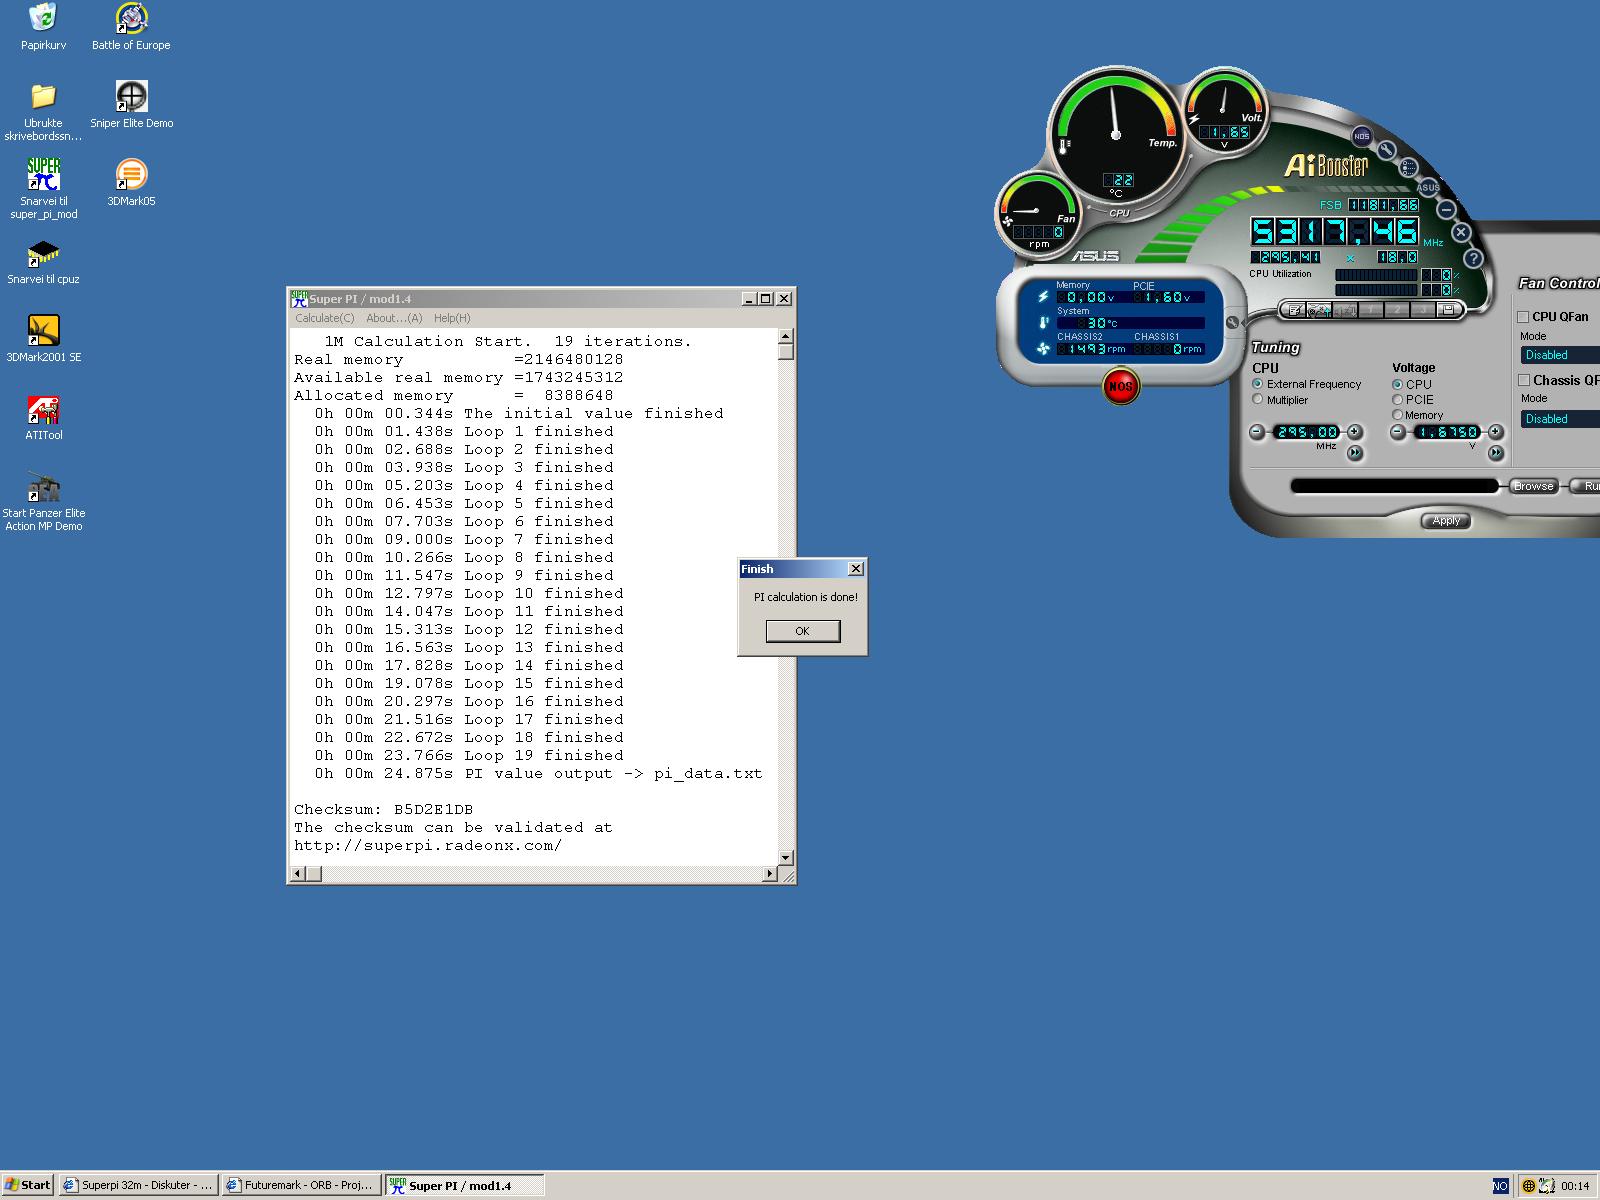Click the Super PI vertical scrollbar down arrow
1600x1200 pixels.
pyautogui.click(x=786, y=857)
